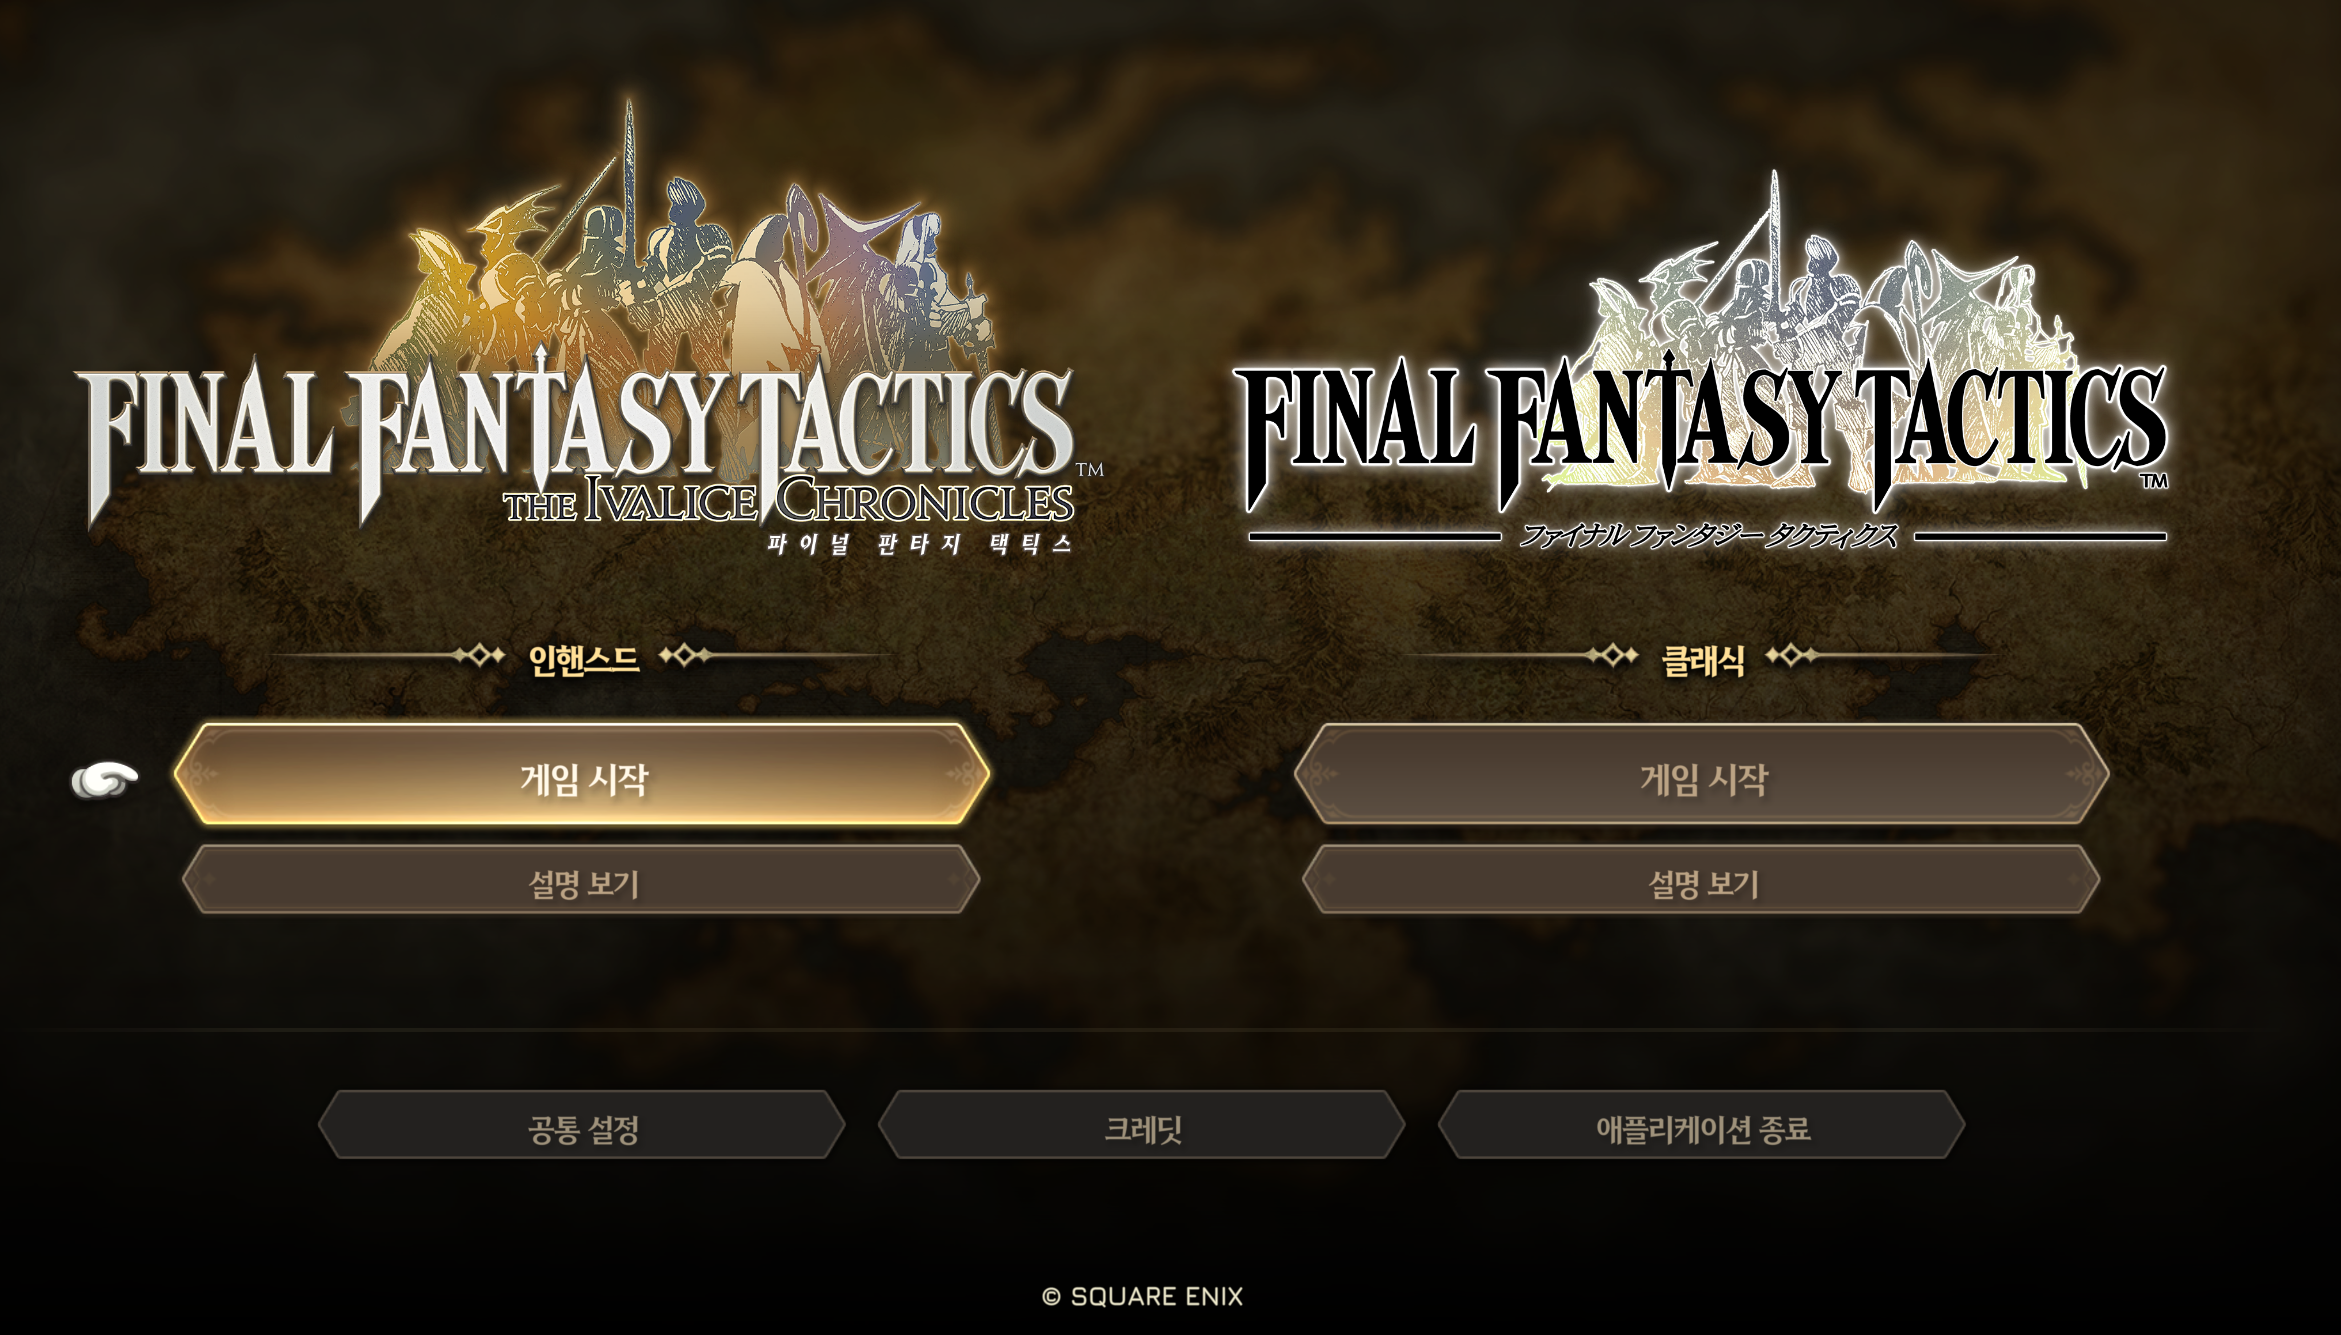Screen dimensions: 2341x1335
Task: Open 설명 보기 for the classic version
Action: 1701,880
